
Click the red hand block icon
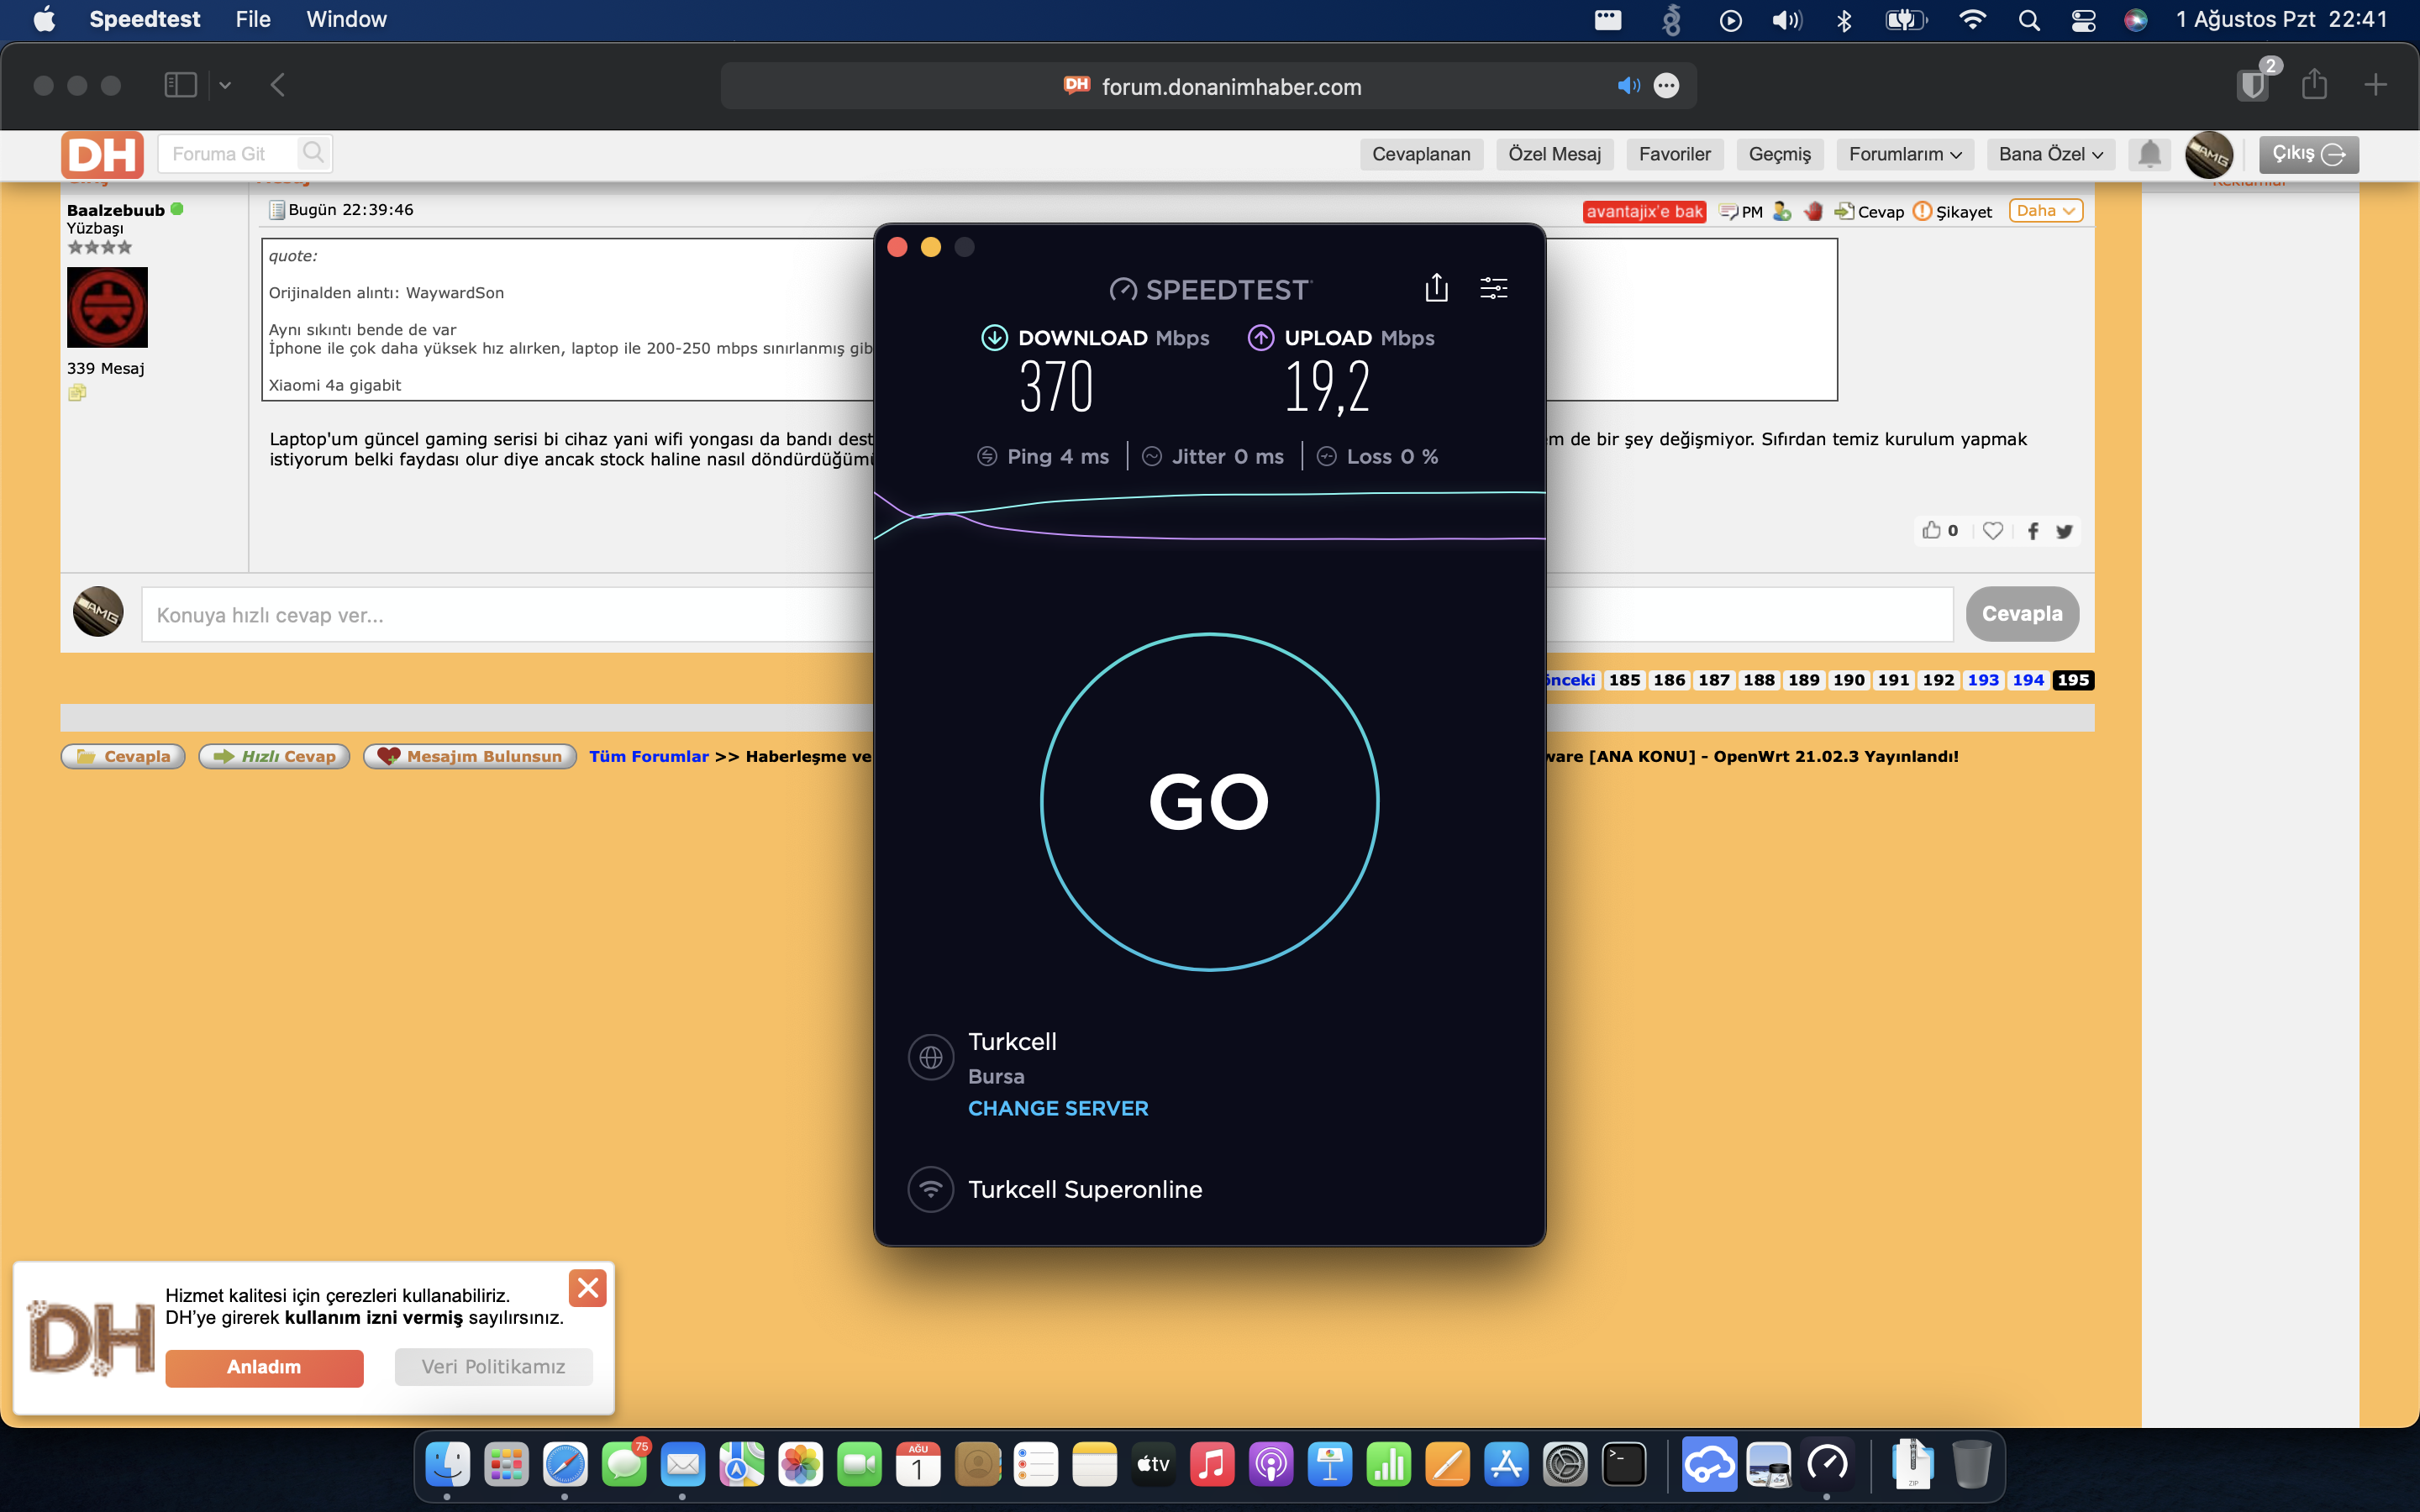[x=1813, y=211]
